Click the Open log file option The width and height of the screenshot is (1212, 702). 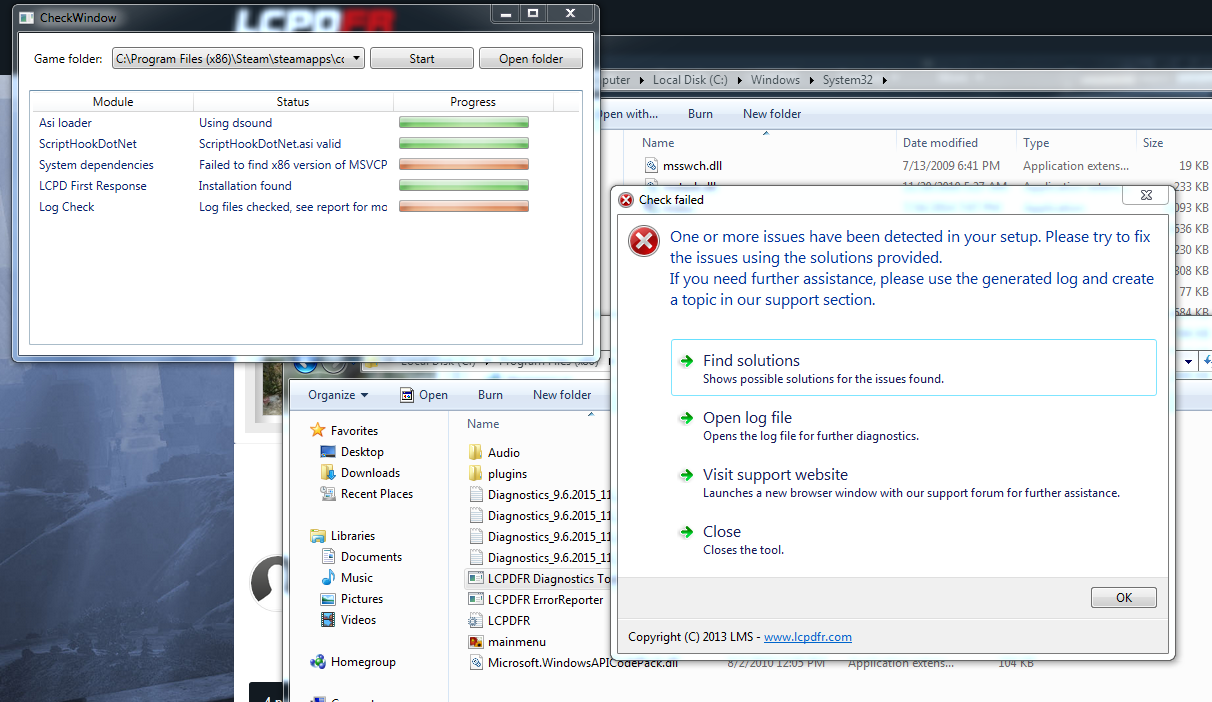tap(914, 425)
